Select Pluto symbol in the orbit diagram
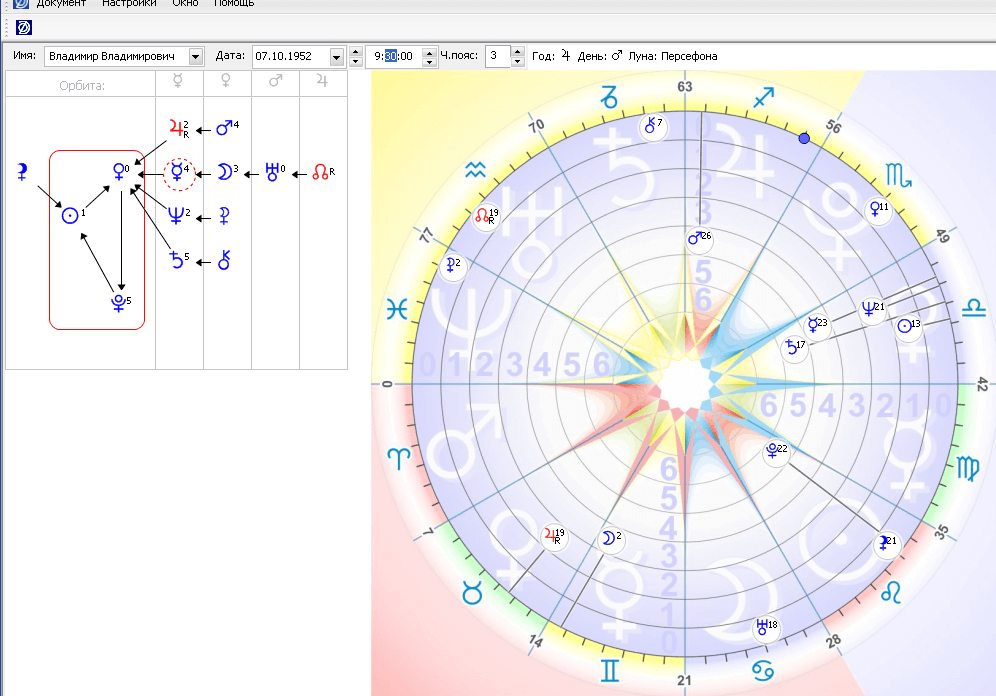Viewport: 996px width, 696px height. coord(119,303)
